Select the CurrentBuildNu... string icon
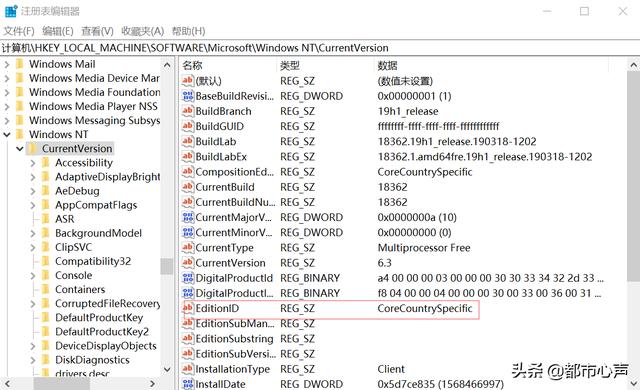The height and width of the screenshot is (390, 640). point(188,202)
